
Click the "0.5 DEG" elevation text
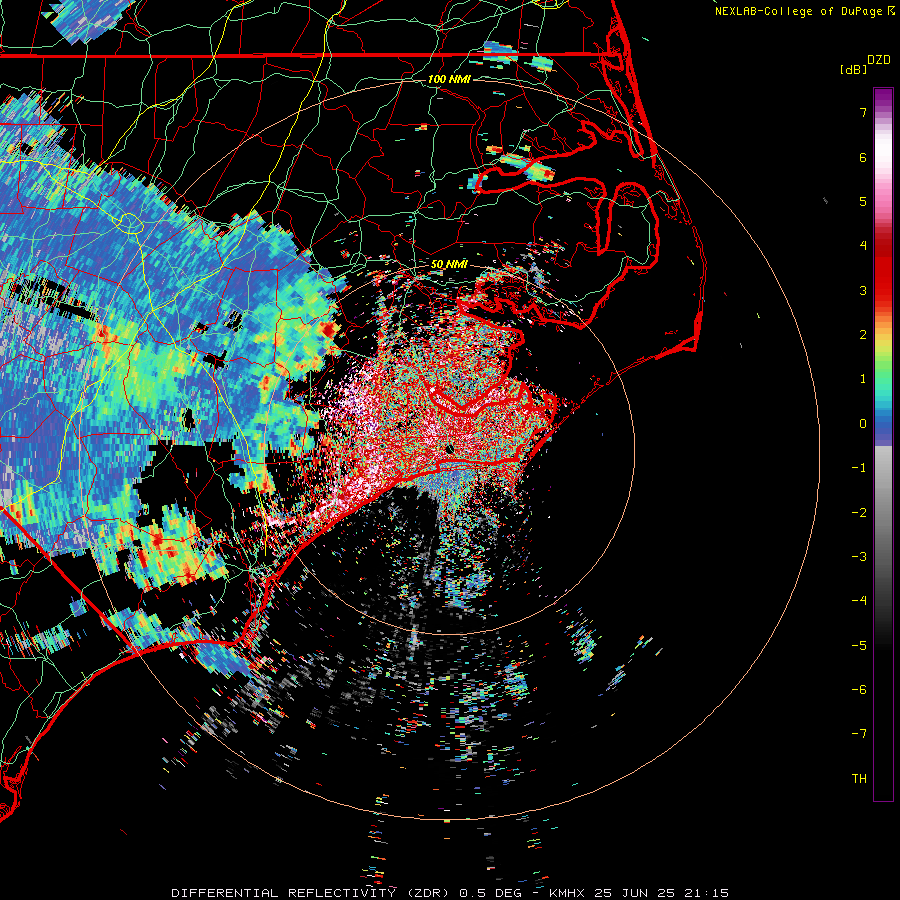point(490,893)
